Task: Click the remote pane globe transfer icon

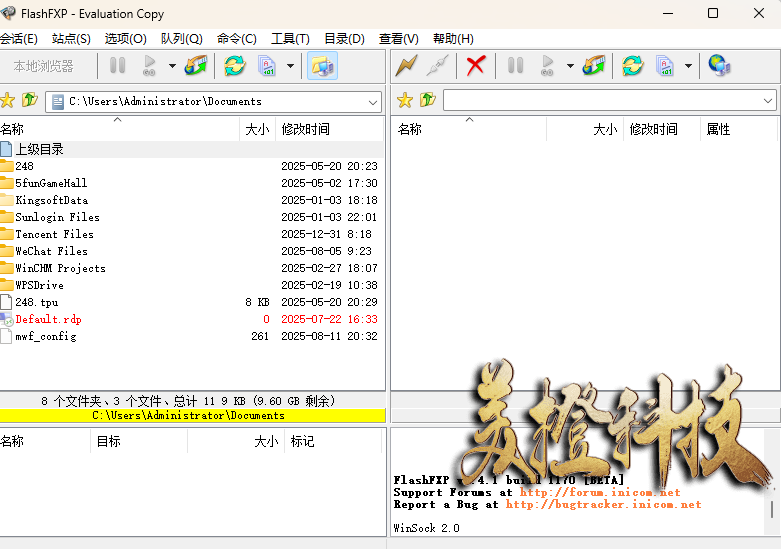Action: tap(594, 65)
